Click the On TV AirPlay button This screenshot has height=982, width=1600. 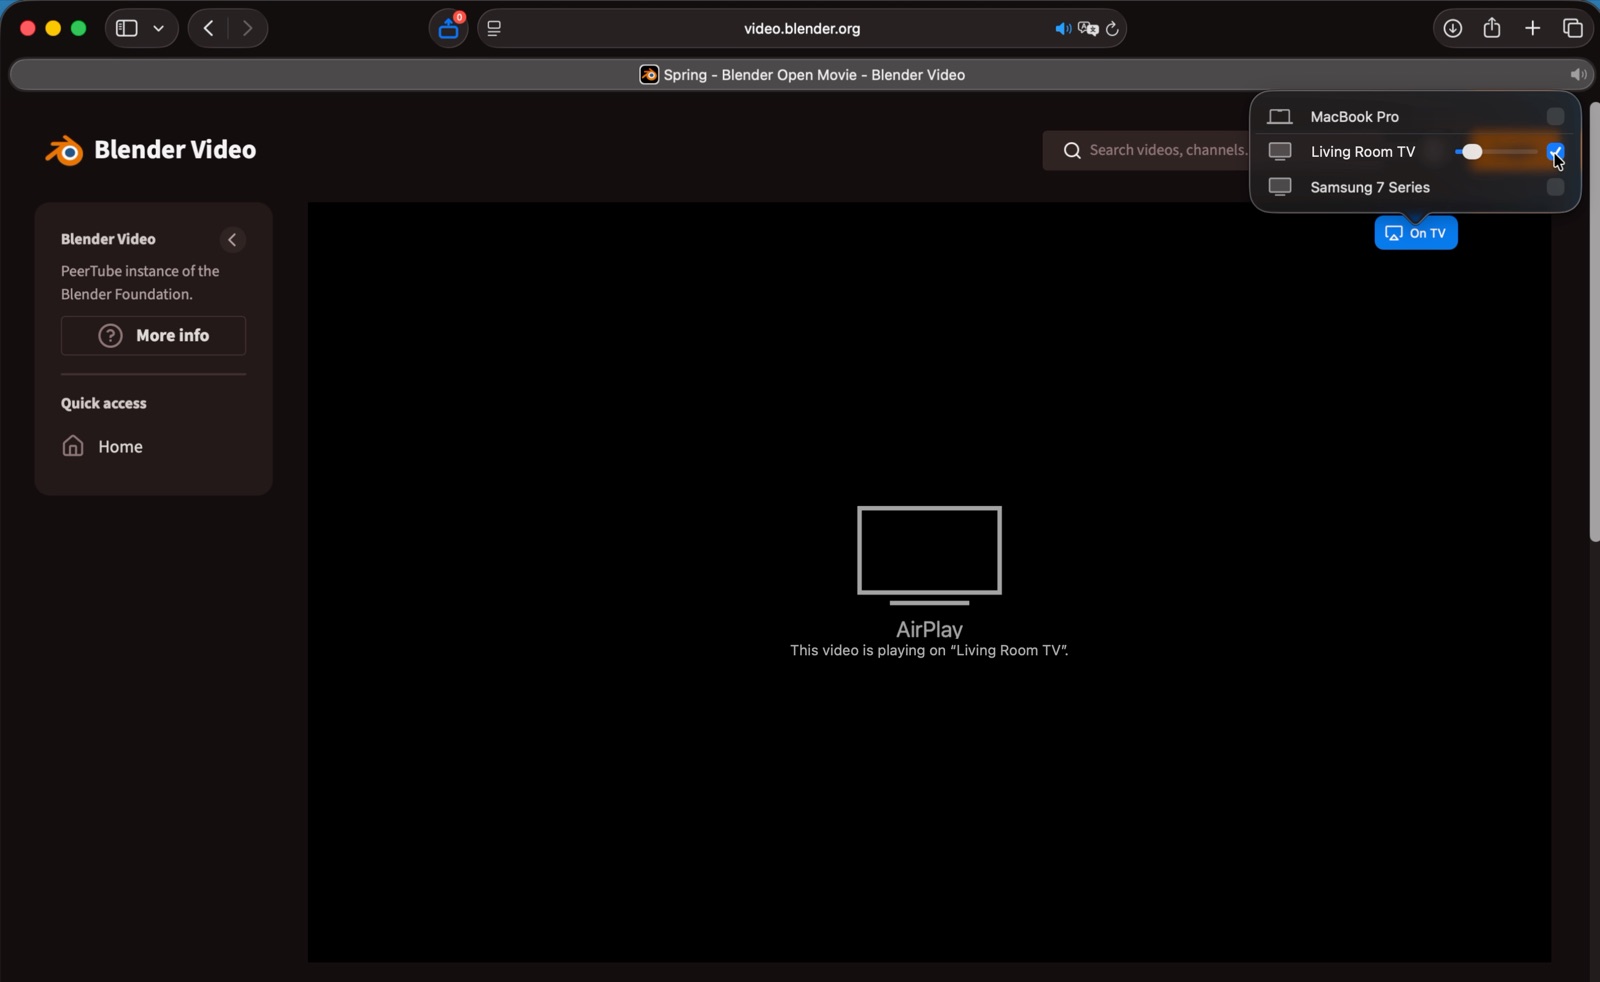1416,233
